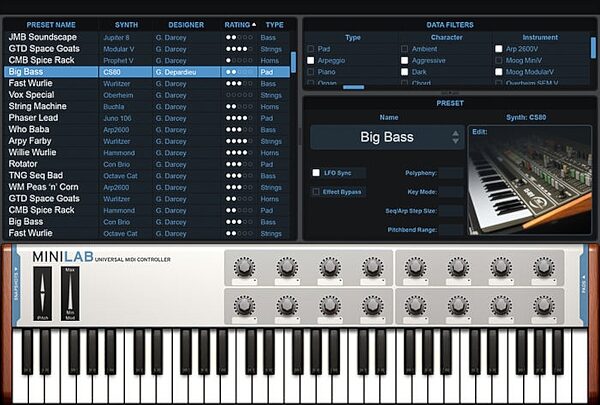Screen dimensions: 600x405
Task: Uncheck the Aggressive character filter
Action: click(404, 60)
